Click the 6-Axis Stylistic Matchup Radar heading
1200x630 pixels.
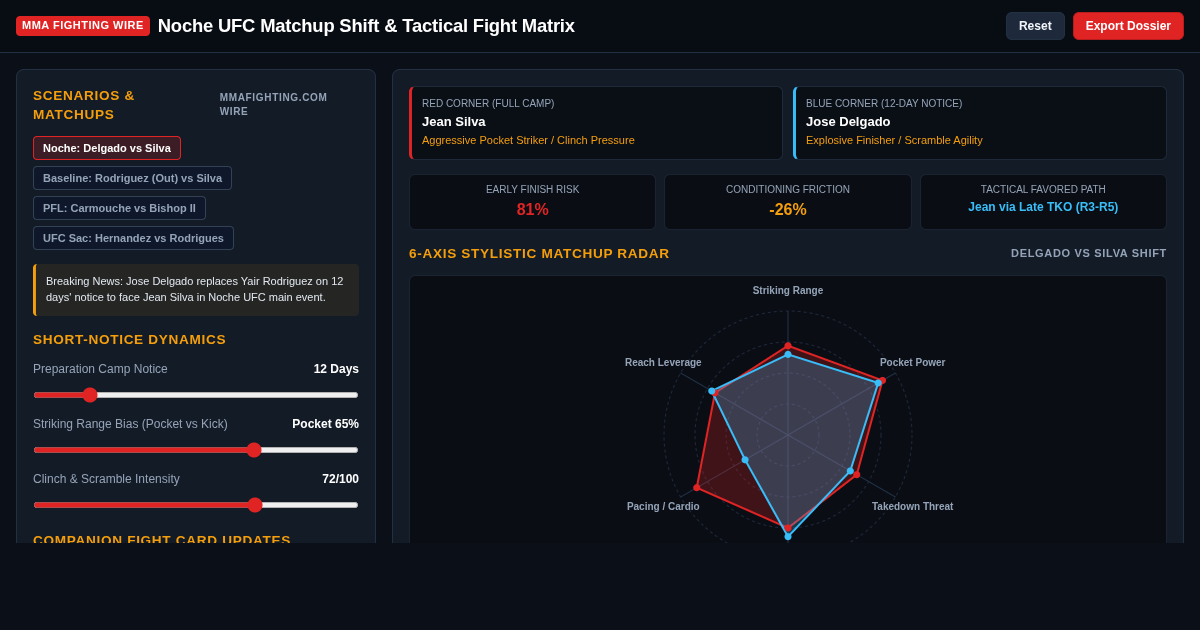[539, 254]
